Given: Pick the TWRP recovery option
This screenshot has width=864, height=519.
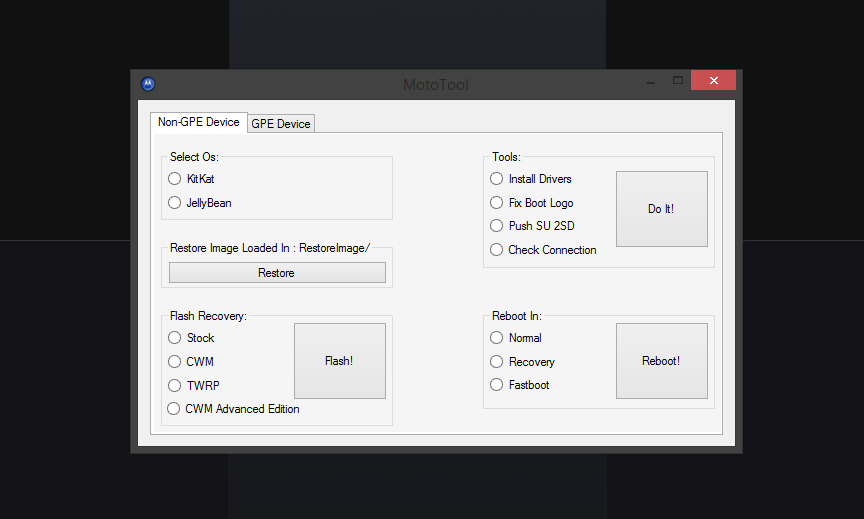Looking at the screenshot, I should (175, 385).
